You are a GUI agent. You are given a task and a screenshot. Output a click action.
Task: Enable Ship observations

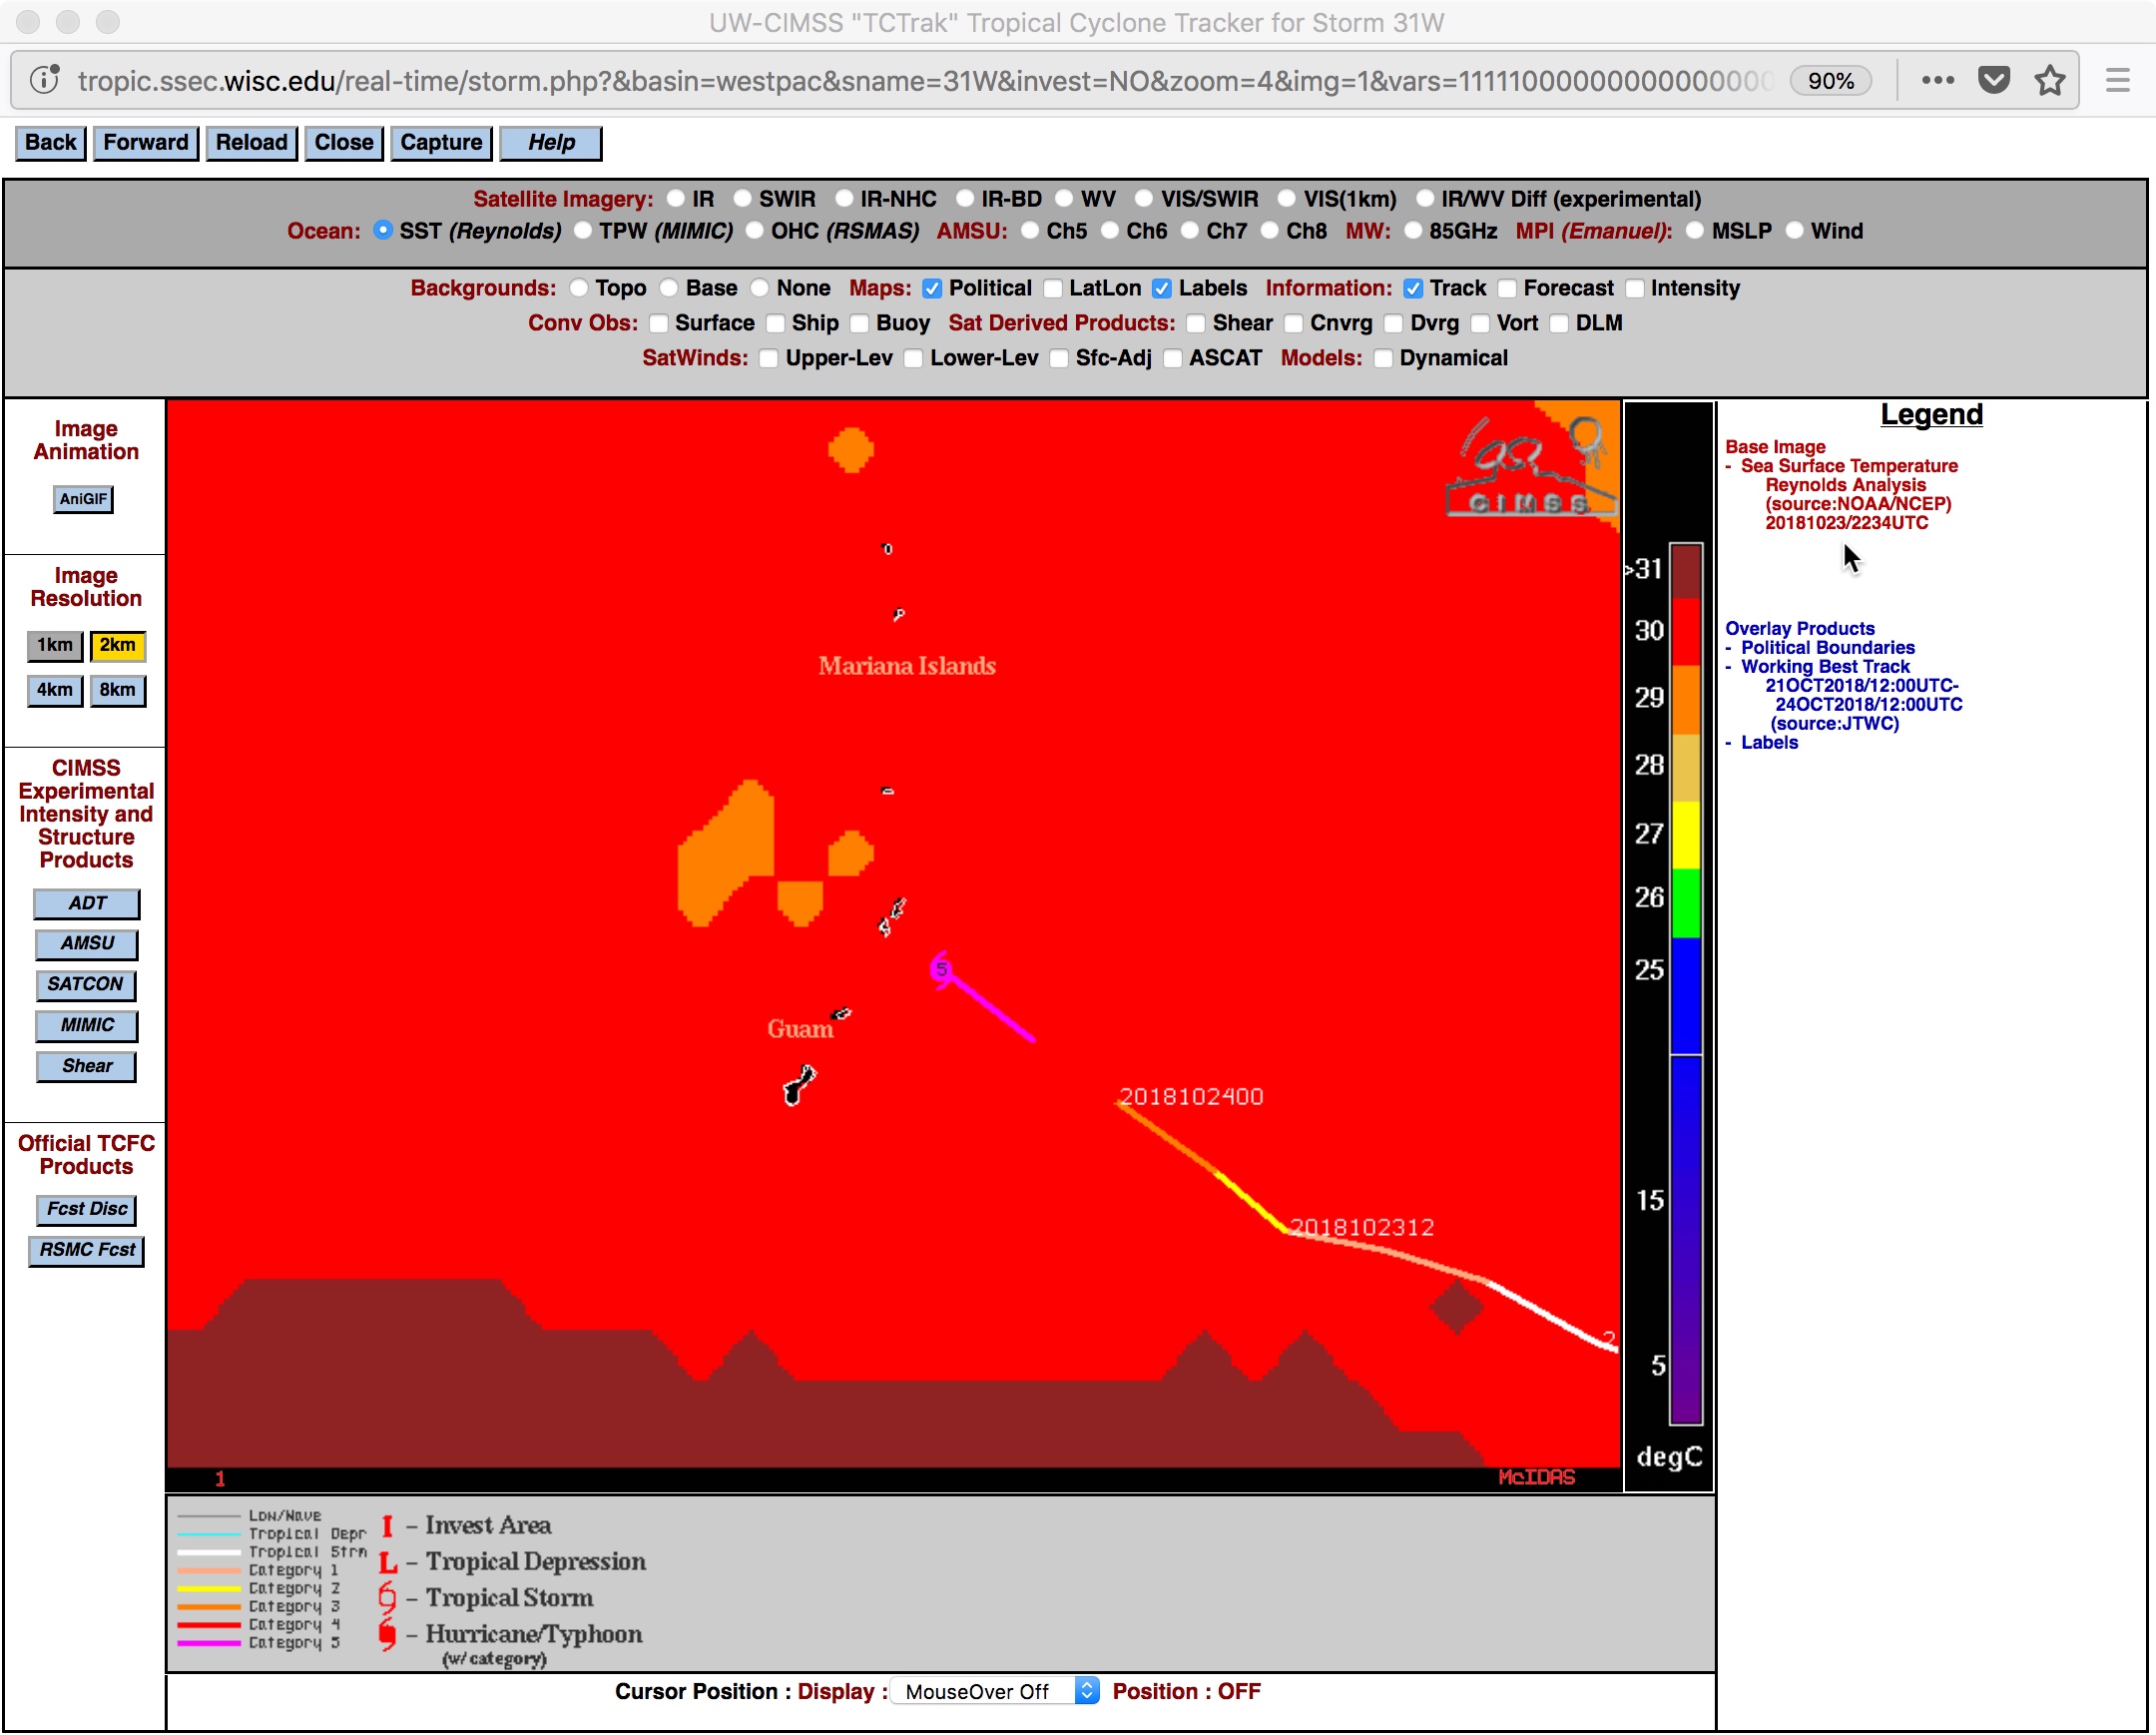(x=775, y=323)
